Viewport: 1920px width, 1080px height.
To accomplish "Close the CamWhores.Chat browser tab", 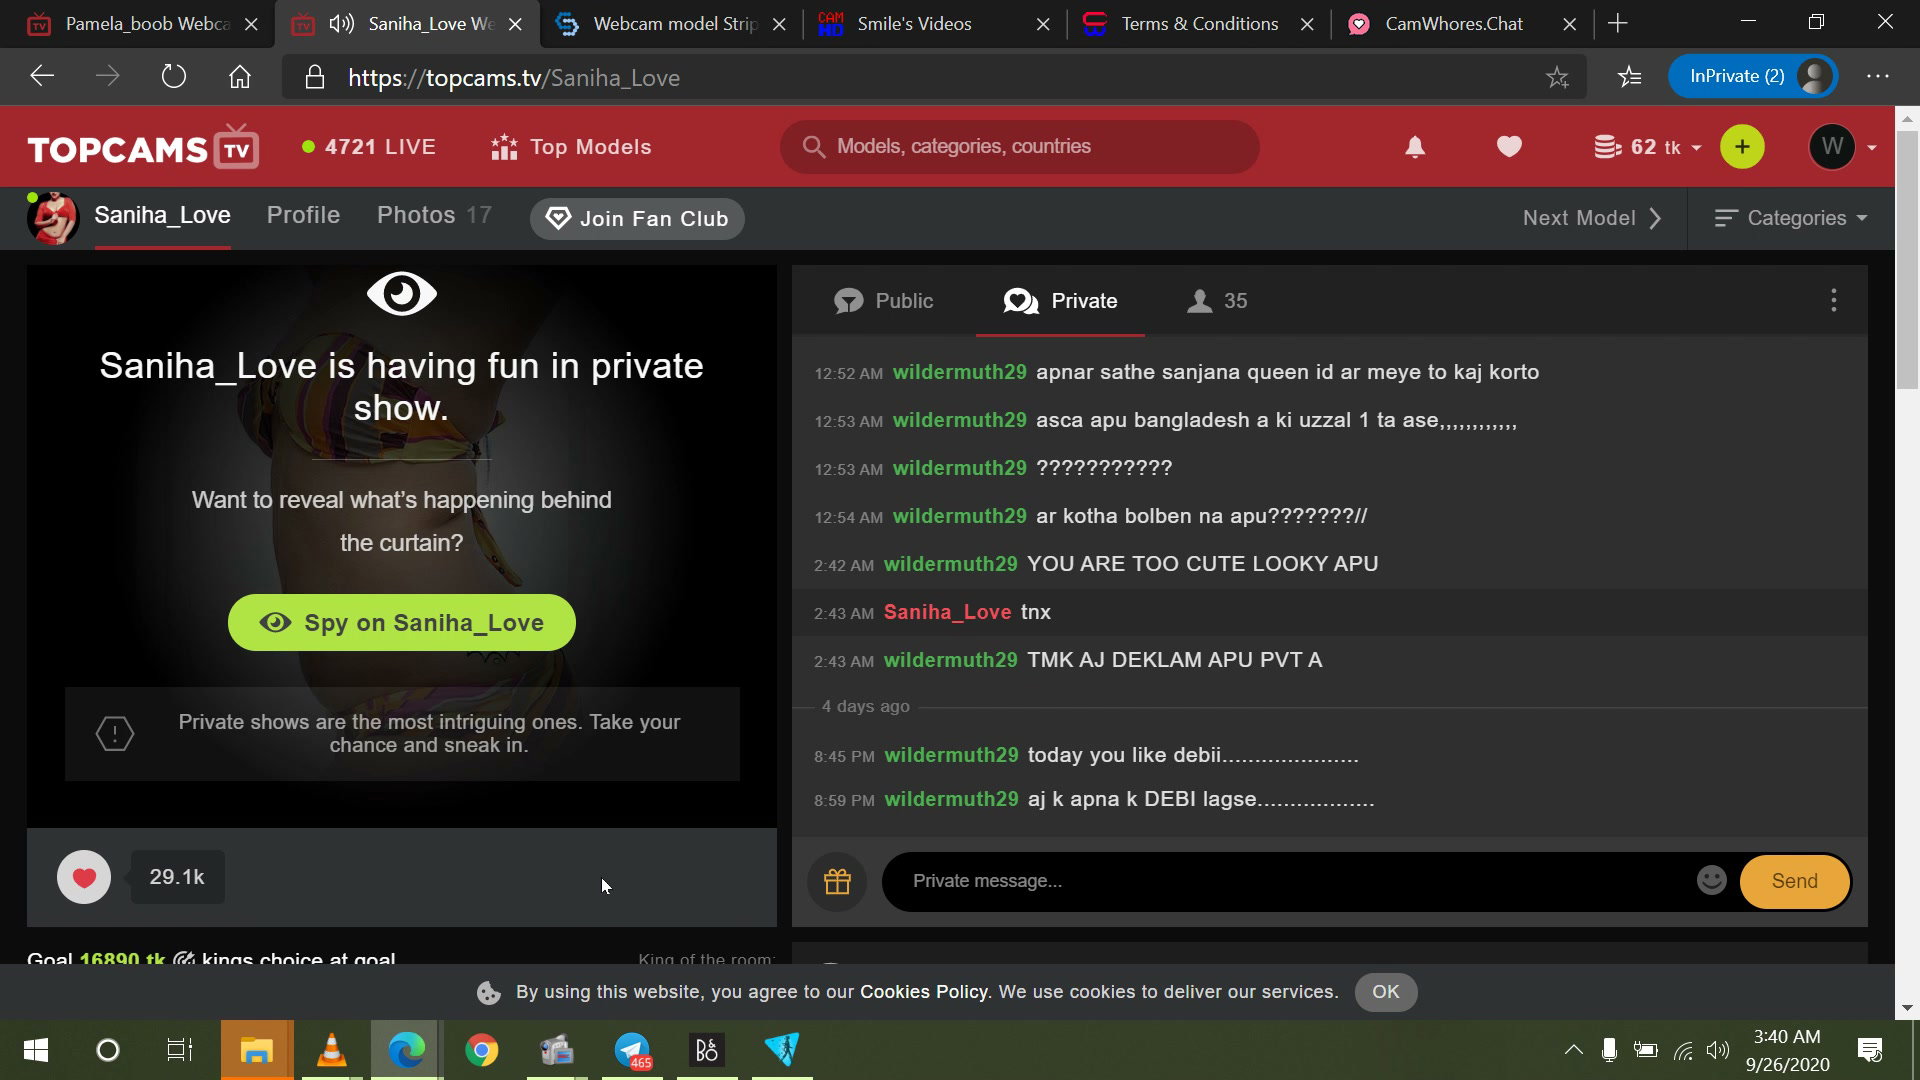I will click(1570, 24).
